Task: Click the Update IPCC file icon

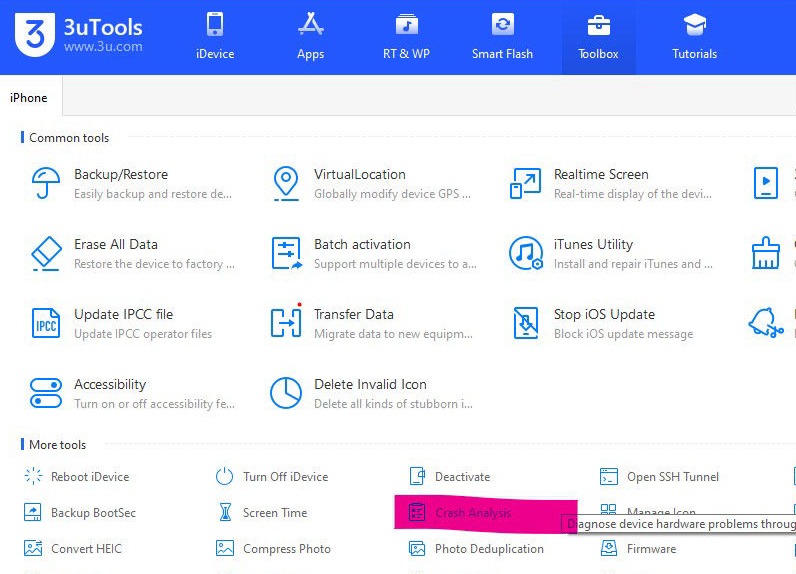Action: (x=46, y=323)
